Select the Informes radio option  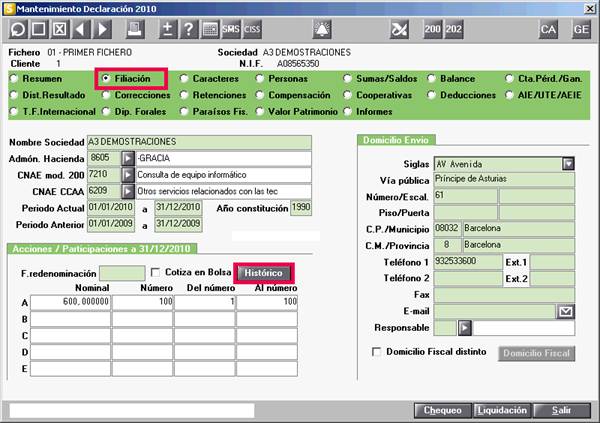347,111
